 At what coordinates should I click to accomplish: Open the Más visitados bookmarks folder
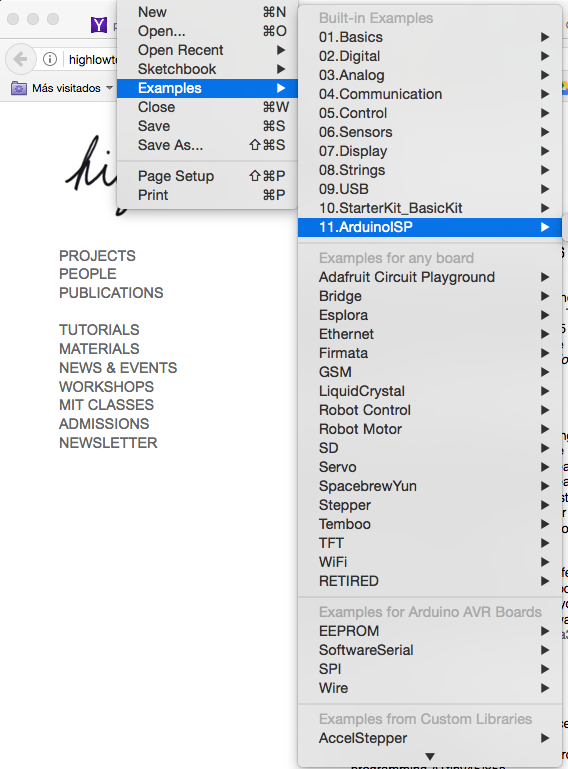pyautogui.click(x=62, y=88)
